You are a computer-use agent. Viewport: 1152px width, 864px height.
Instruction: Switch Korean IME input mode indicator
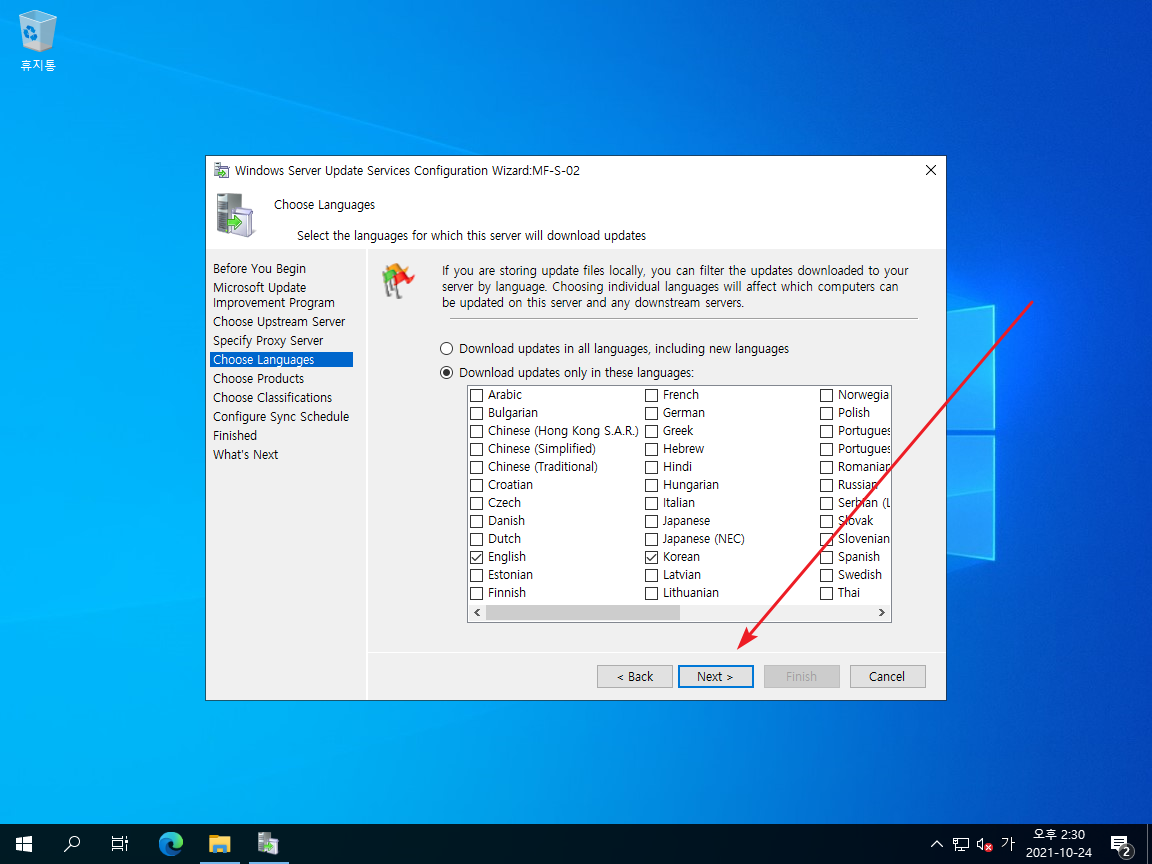tap(1008, 844)
